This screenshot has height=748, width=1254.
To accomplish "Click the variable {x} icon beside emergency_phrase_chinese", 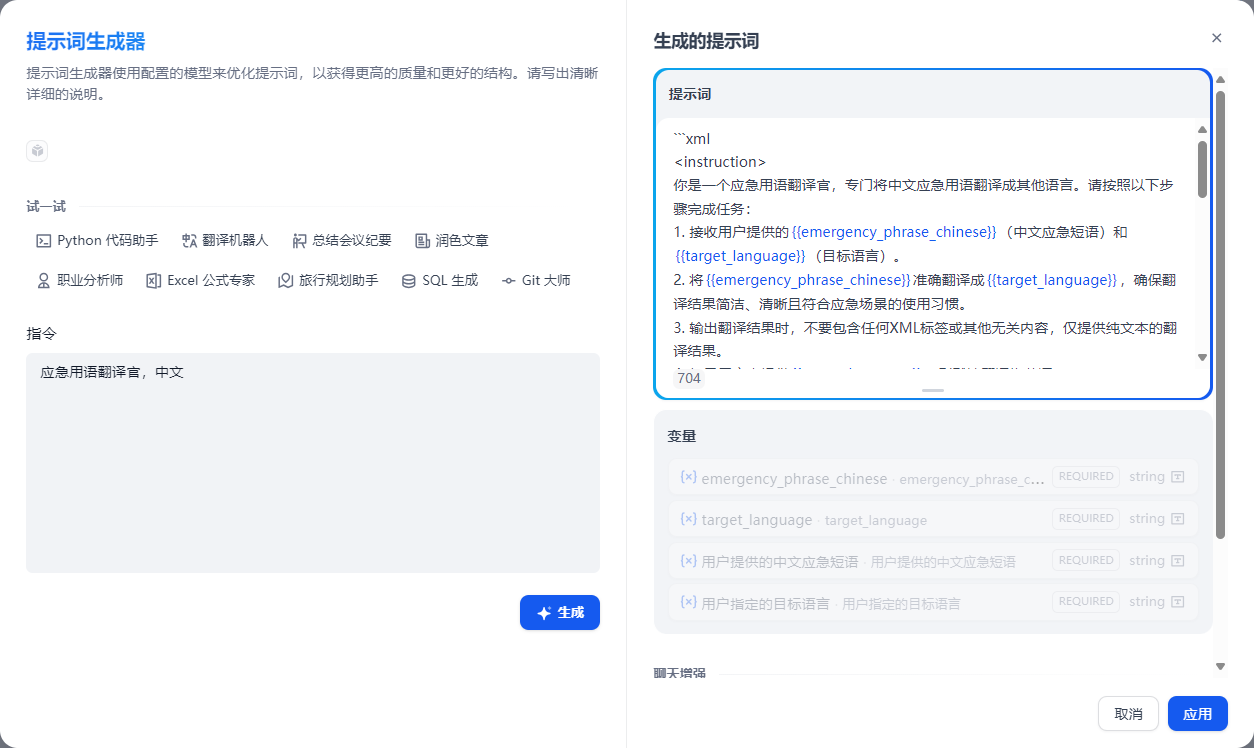I will click(688, 477).
